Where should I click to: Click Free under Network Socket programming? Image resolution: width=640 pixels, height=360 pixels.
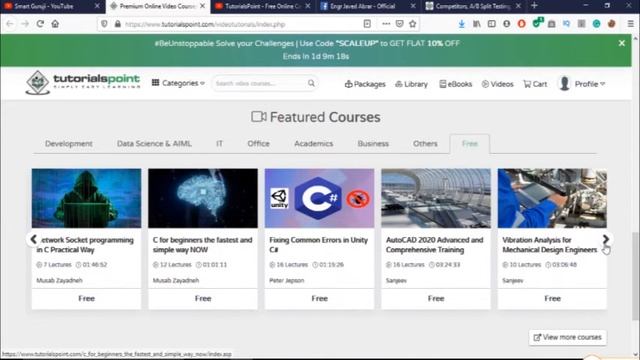point(87,298)
